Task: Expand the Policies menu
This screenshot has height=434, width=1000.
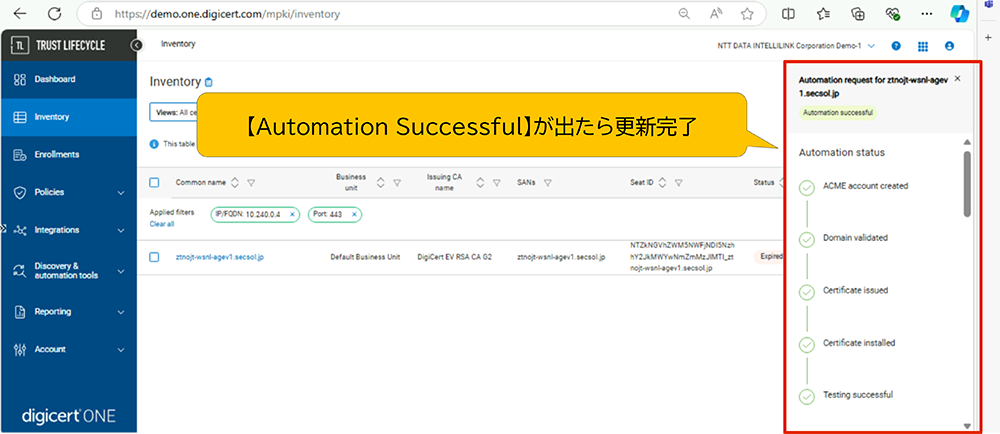Action: (121, 192)
